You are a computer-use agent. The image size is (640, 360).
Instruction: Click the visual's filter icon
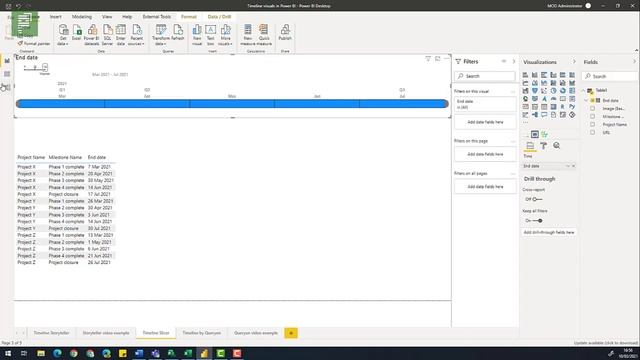point(428,59)
